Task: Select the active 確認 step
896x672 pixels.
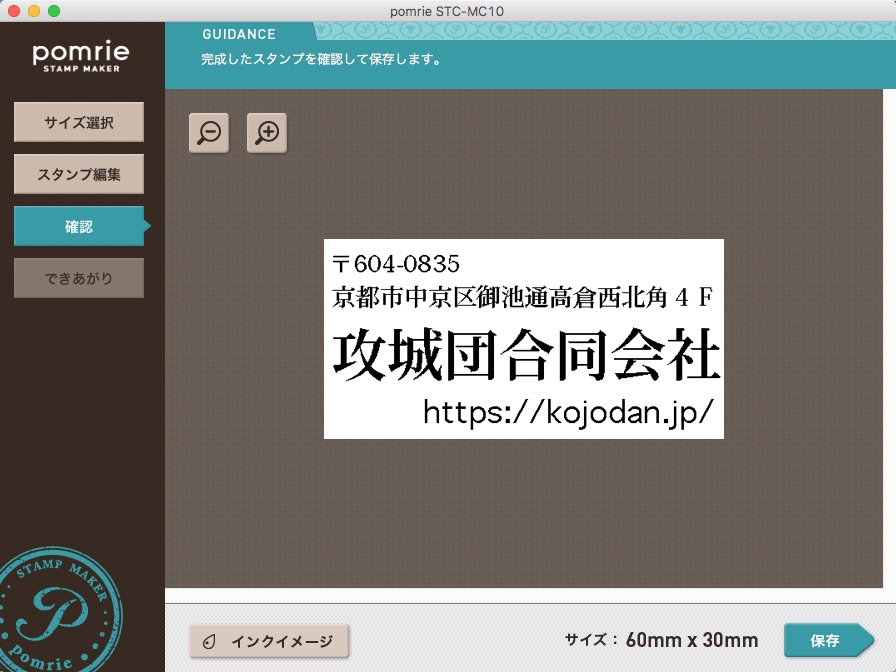Action: coord(78,226)
